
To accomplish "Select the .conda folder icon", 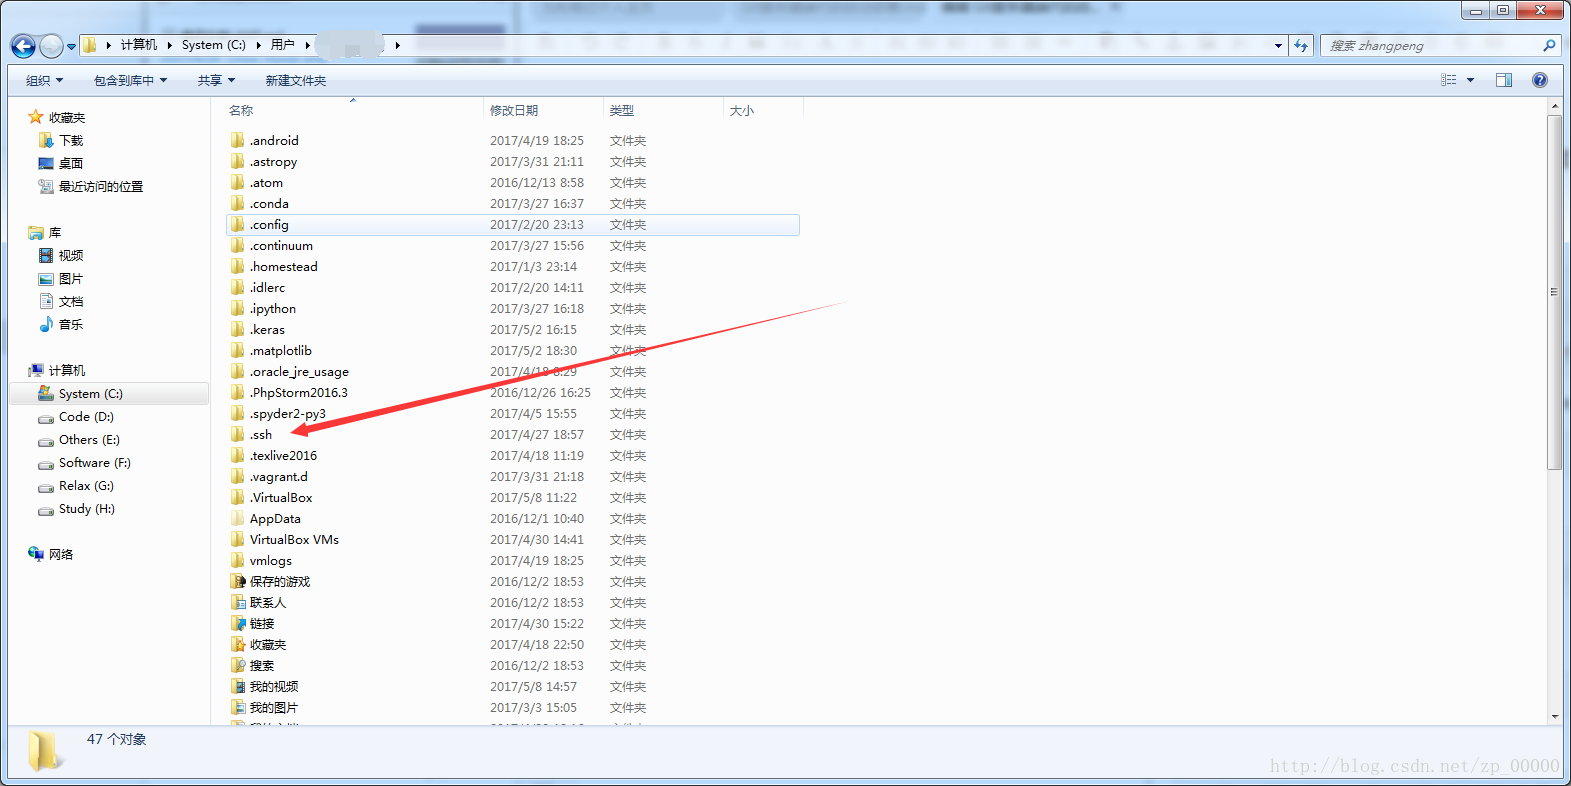I will click(x=237, y=203).
